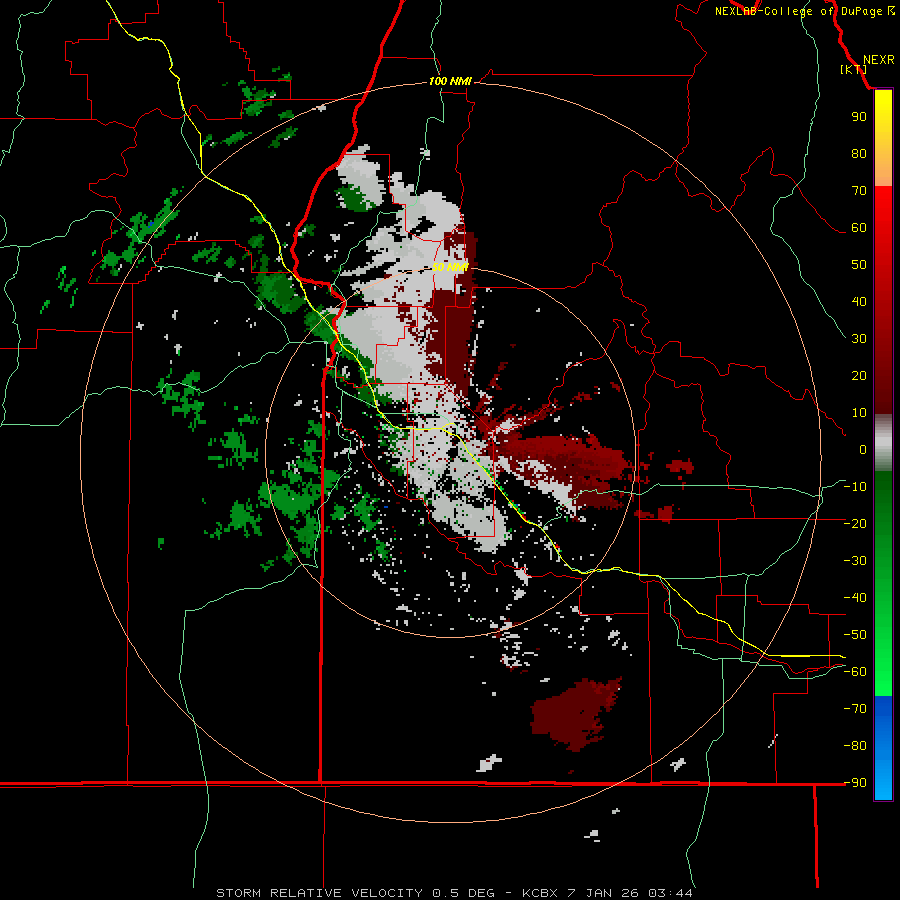Click the positive 90 knot scale label

point(859,117)
